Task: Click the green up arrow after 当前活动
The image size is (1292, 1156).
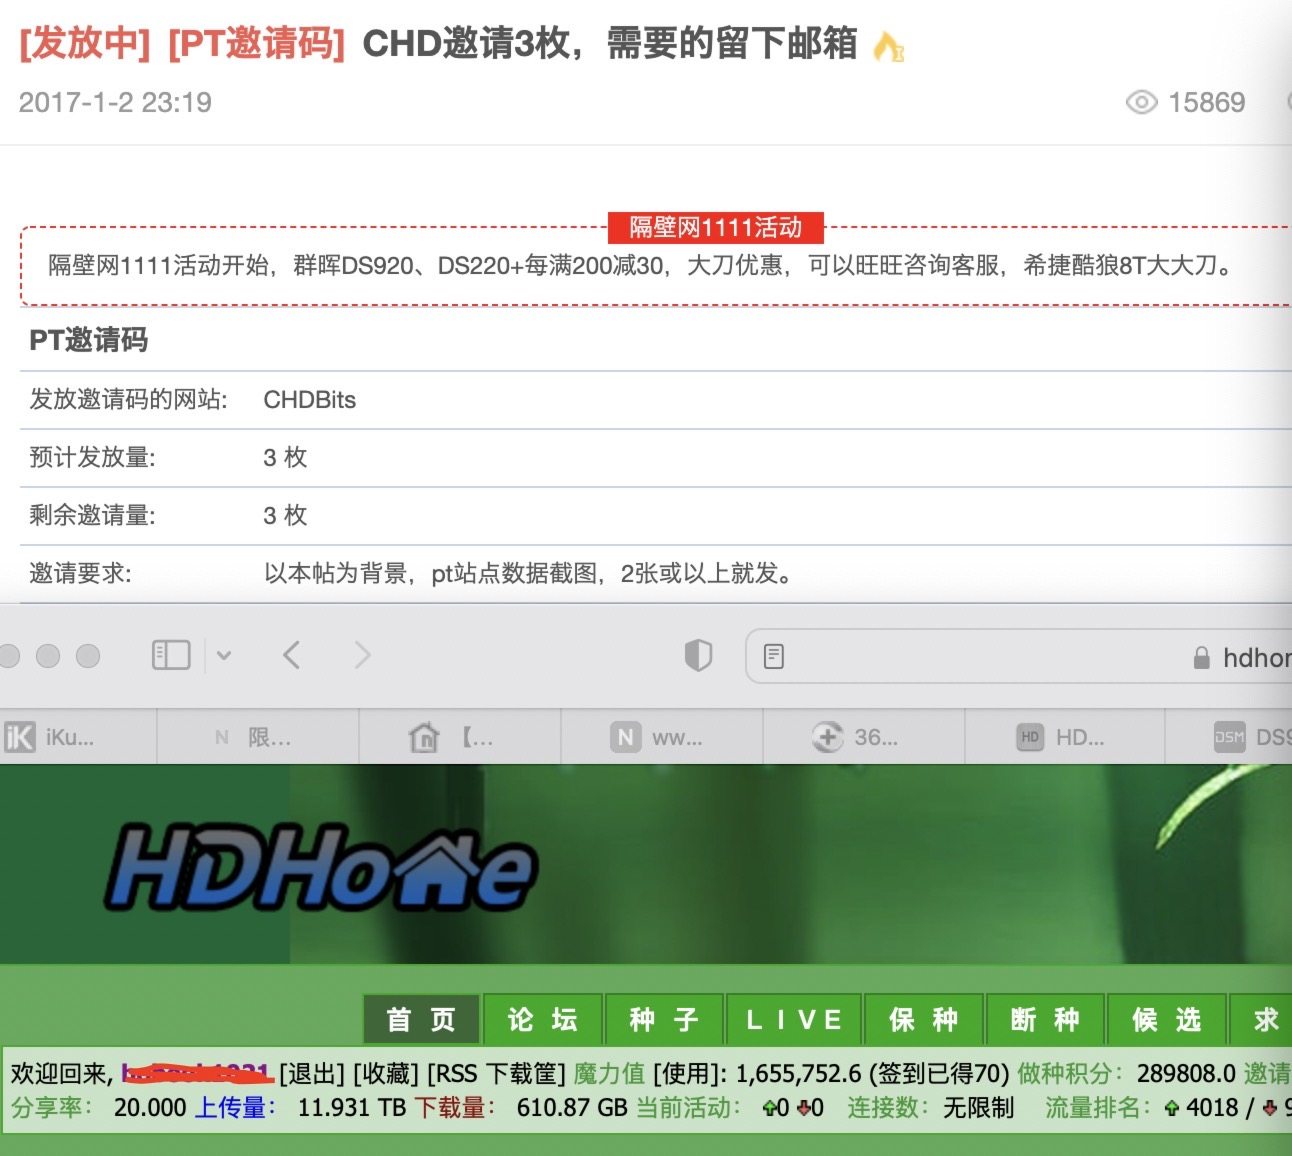Action: [770, 1108]
